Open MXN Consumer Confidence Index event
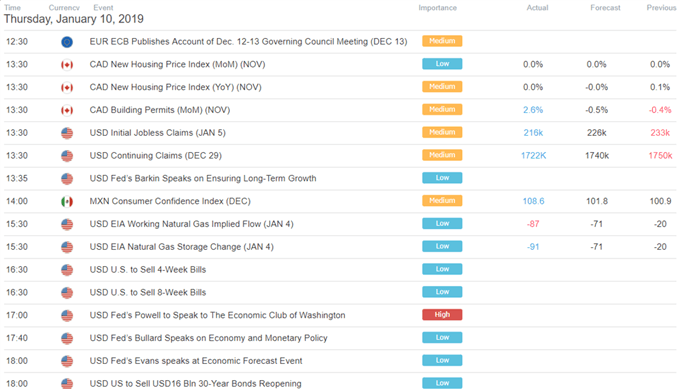 [170, 201]
